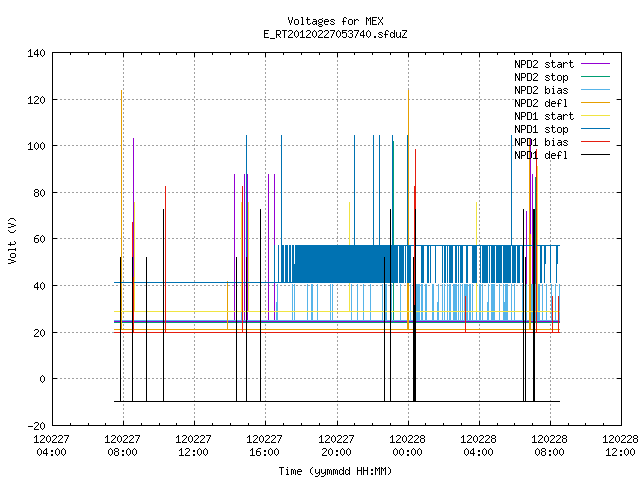Viewport: 640px width, 480px height.
Task: Click the 'NPD2 start' legend label
Action: tap(544, 64)
